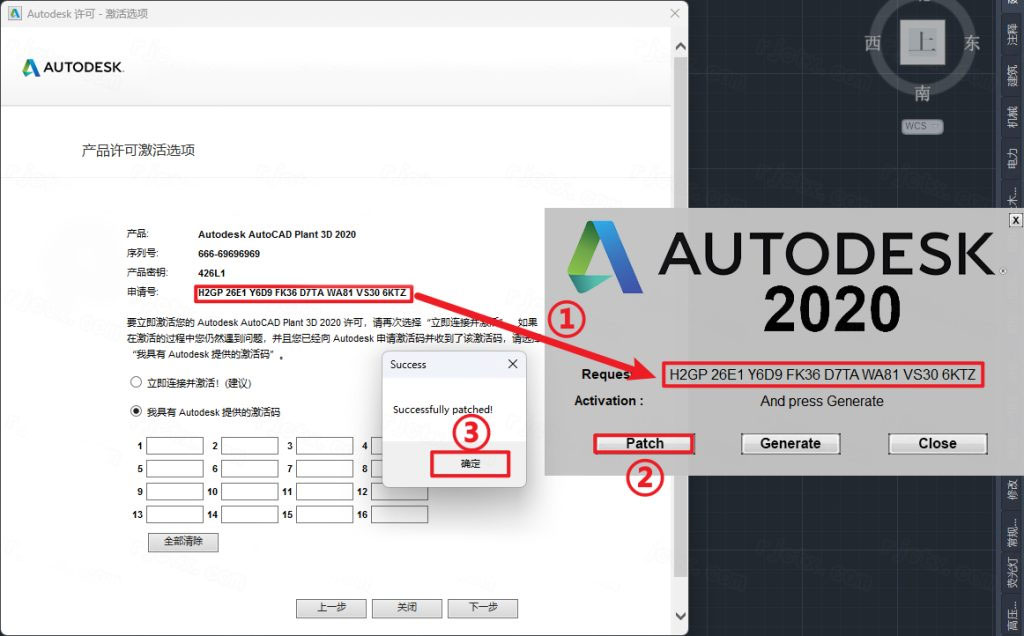Click the 产品许可激活选项 heading
Image resolution: width=1024 pixels, height=636 pixels.
tap(138, 150)
